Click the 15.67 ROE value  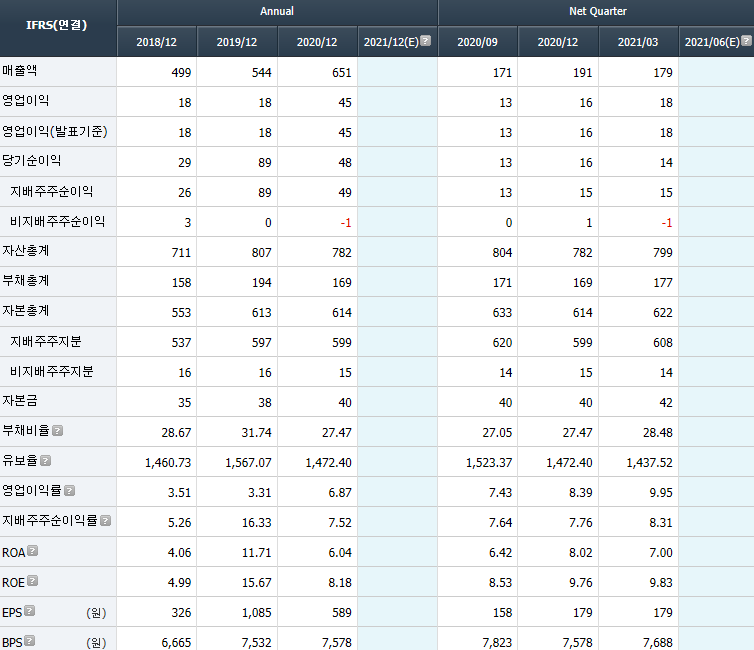coord(257,583)
